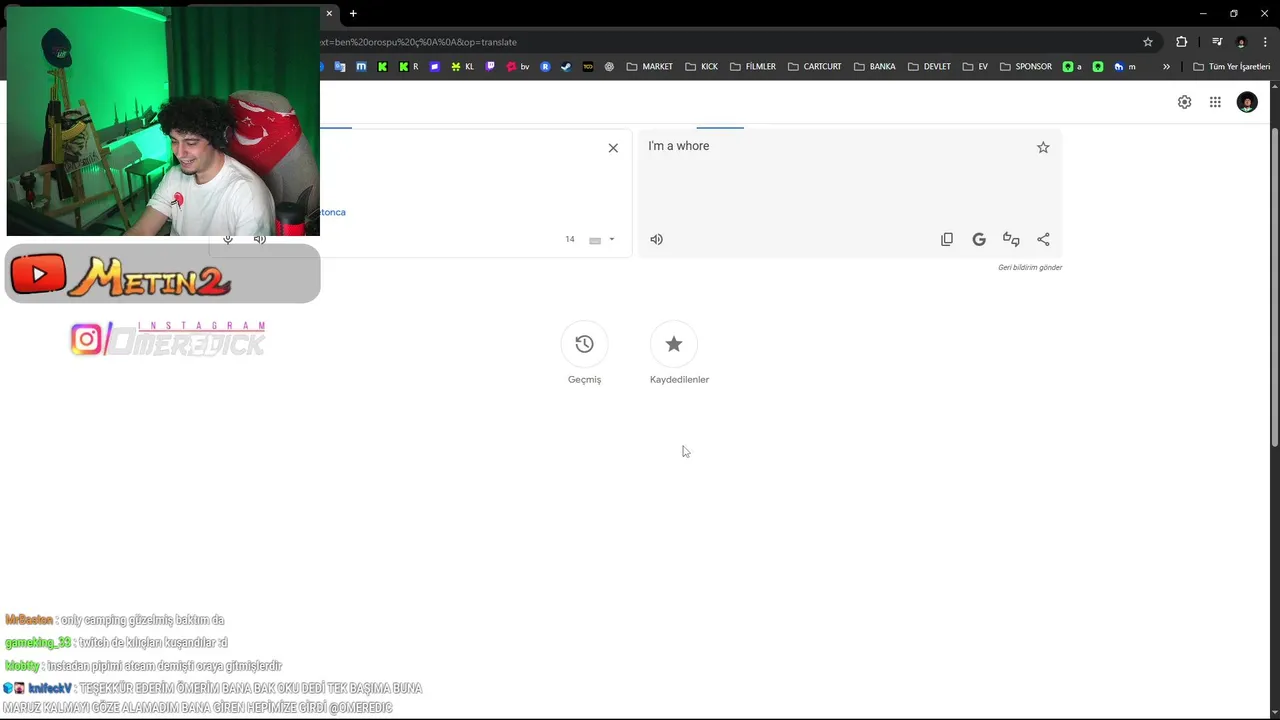Open the blue m bookmark icon

(361, 67)
